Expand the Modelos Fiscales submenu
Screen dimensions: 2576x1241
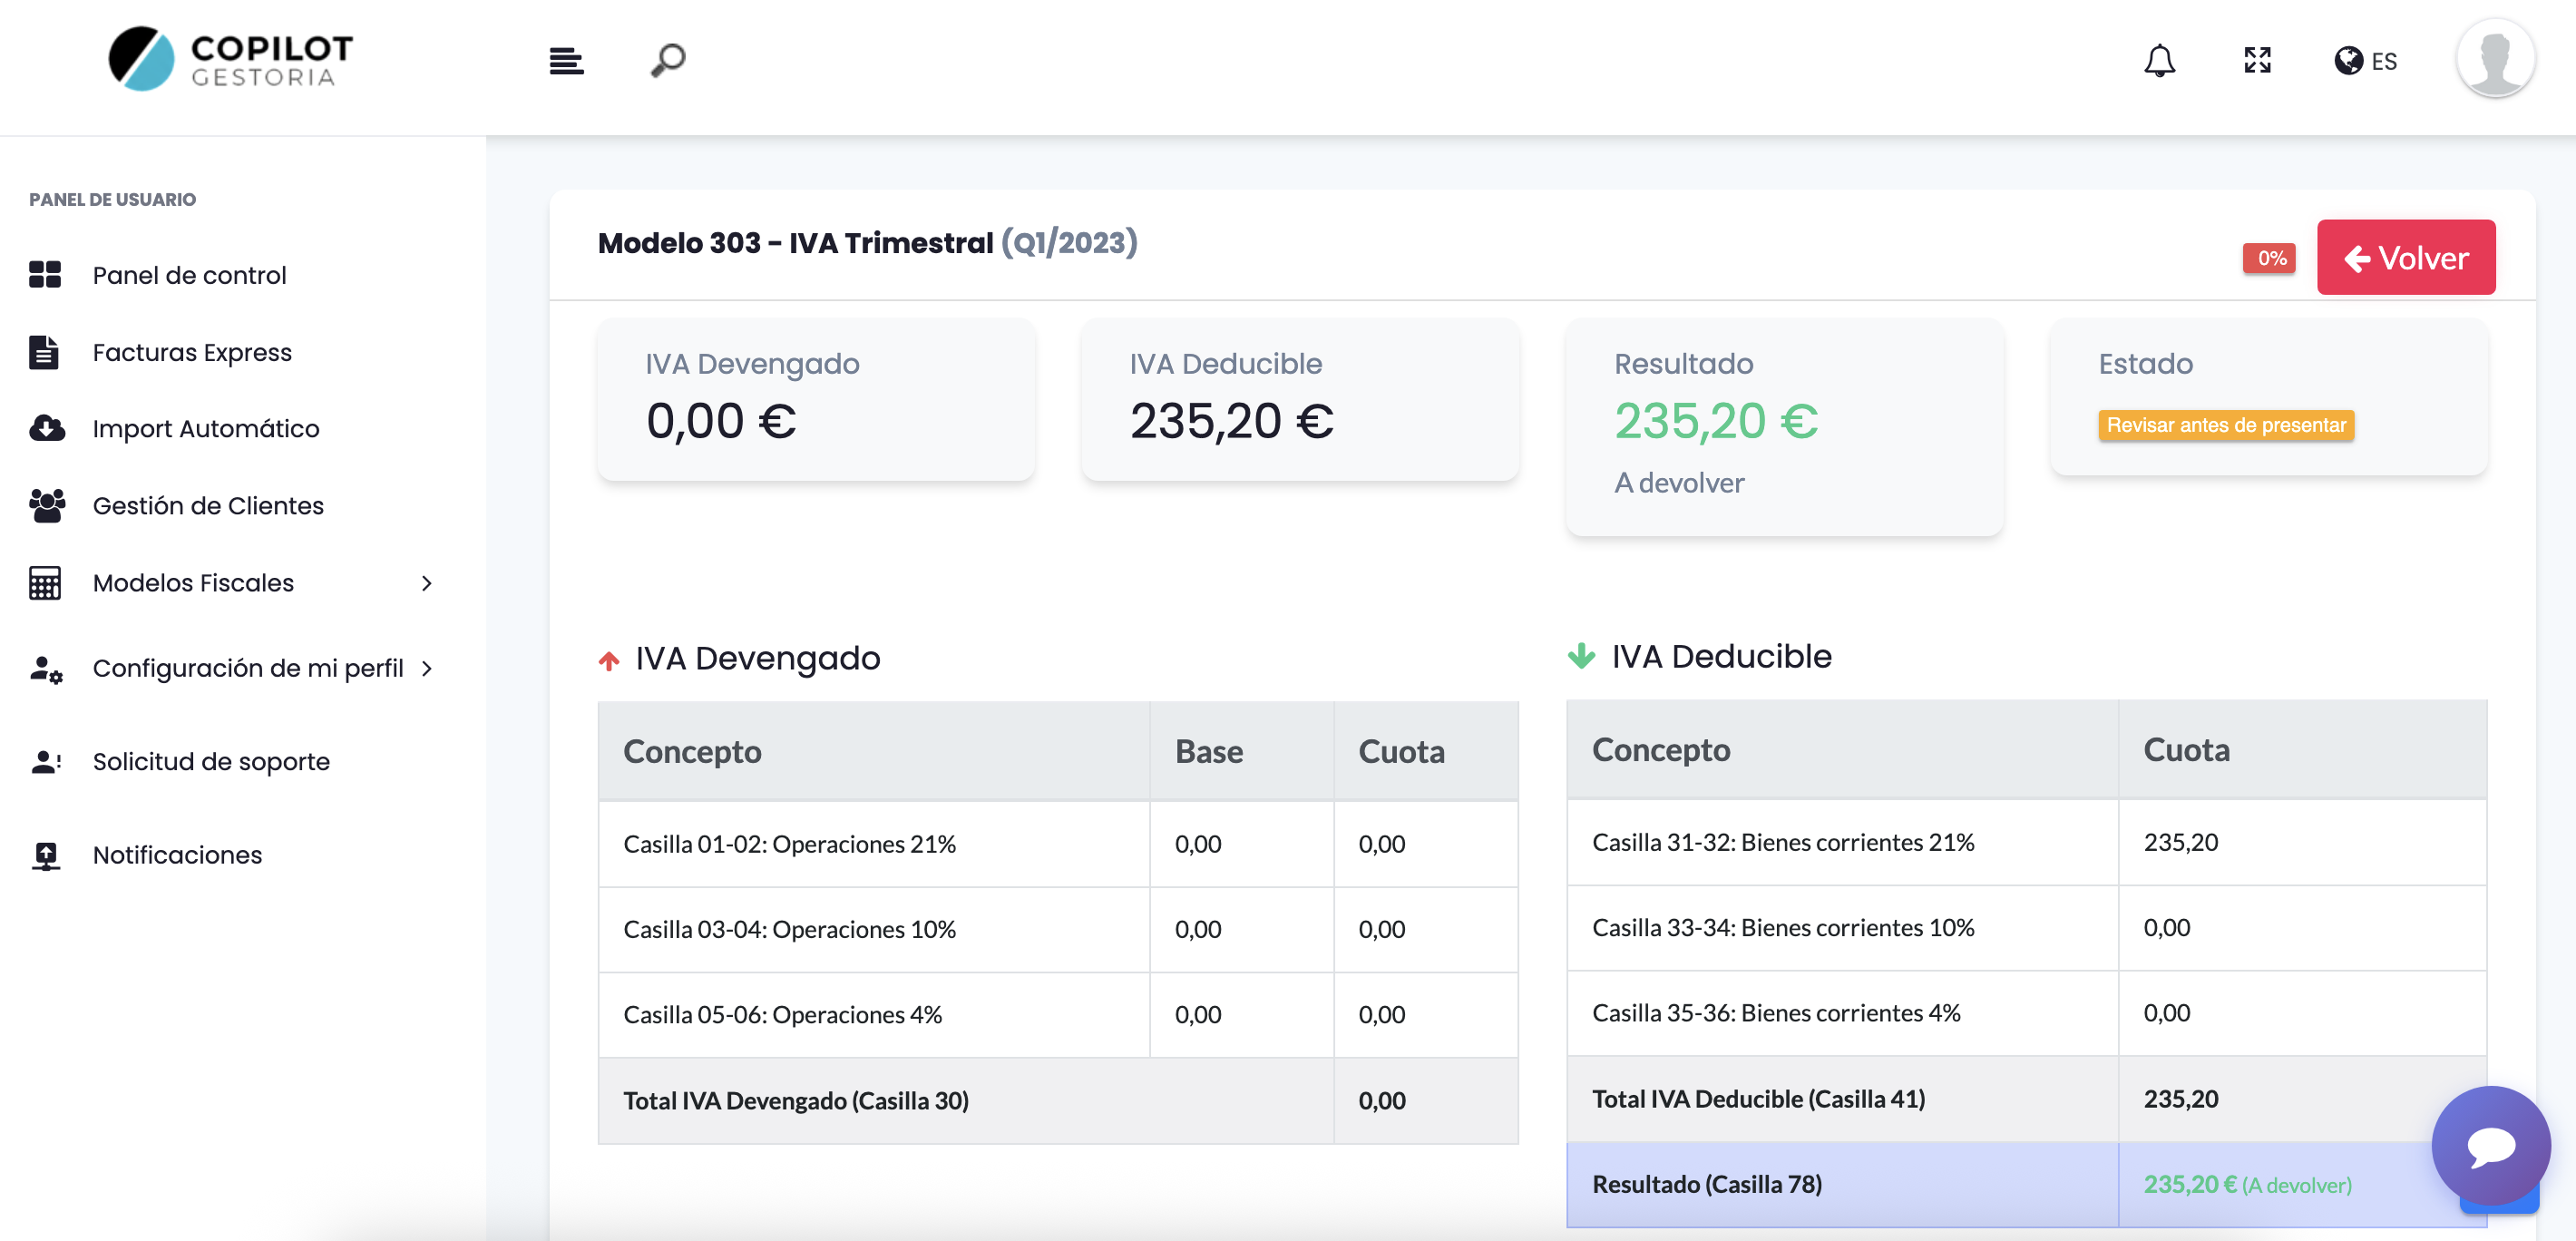[x=426, y=582]
